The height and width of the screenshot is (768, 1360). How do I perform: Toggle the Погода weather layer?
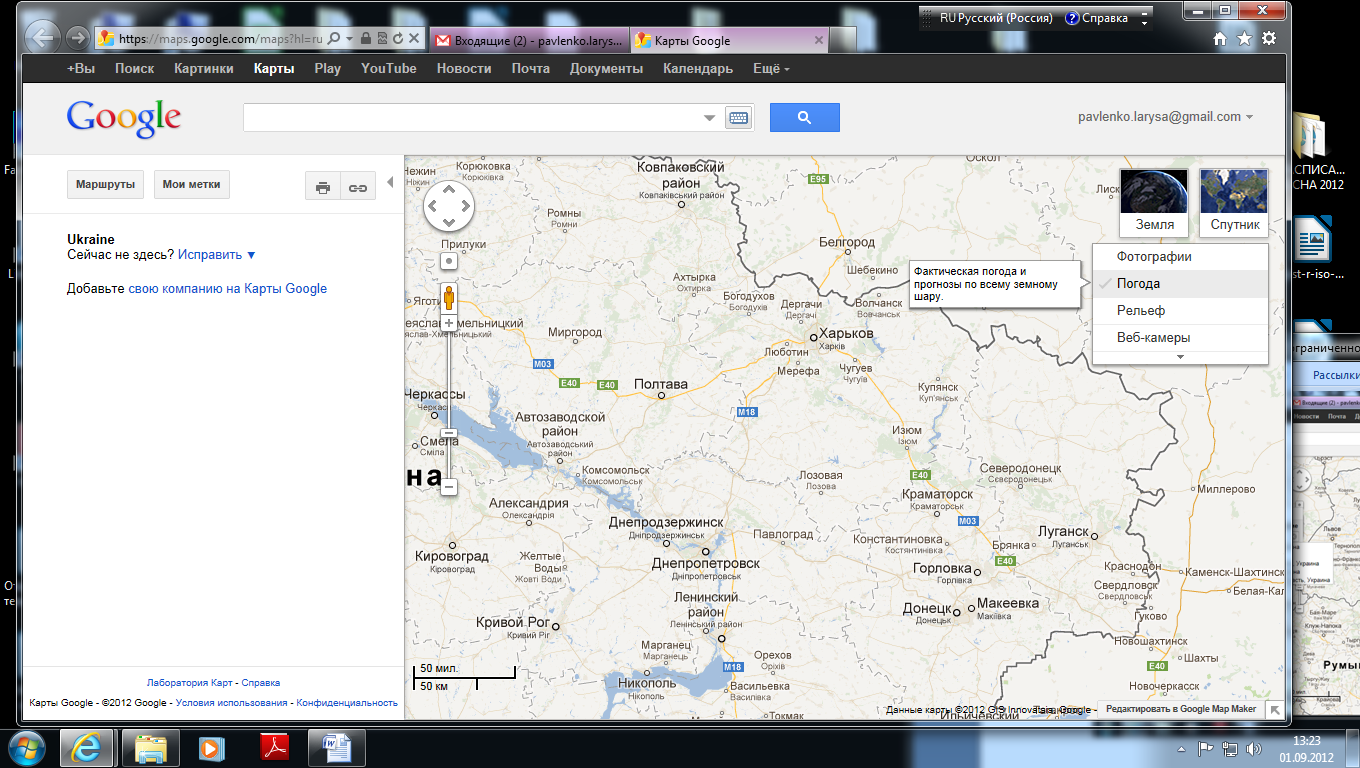[x=1180, y=284]
